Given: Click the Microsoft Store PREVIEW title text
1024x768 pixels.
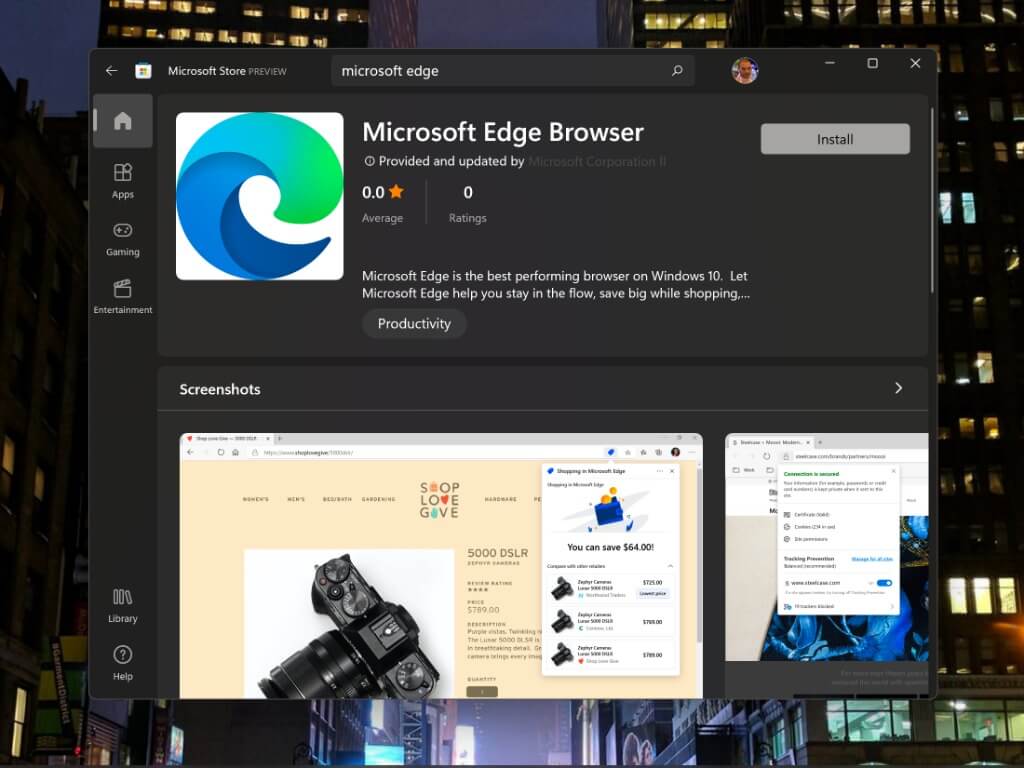Looking at the screenshot, I should [227, 71].
